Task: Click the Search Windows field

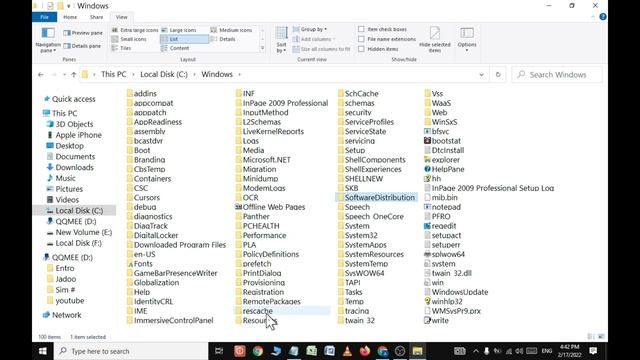Action: [x=557, y=75]
